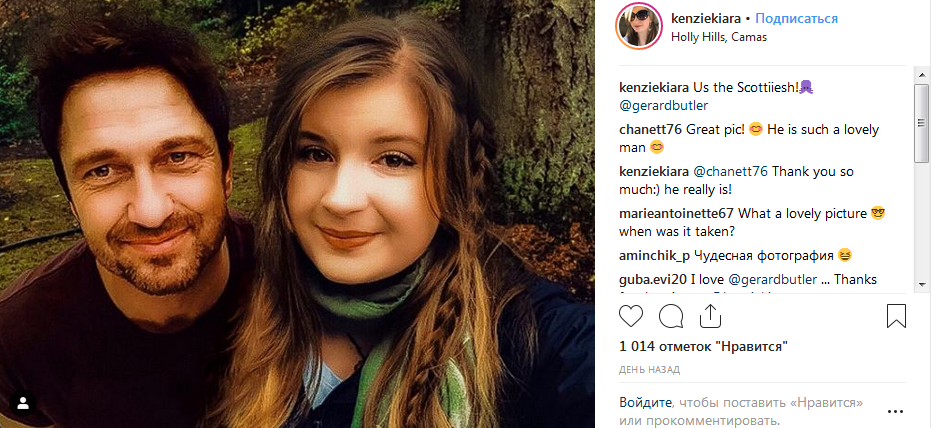931x428 pixels.
Task: Open the three-dots more options menu
Action: coord(899,410)
